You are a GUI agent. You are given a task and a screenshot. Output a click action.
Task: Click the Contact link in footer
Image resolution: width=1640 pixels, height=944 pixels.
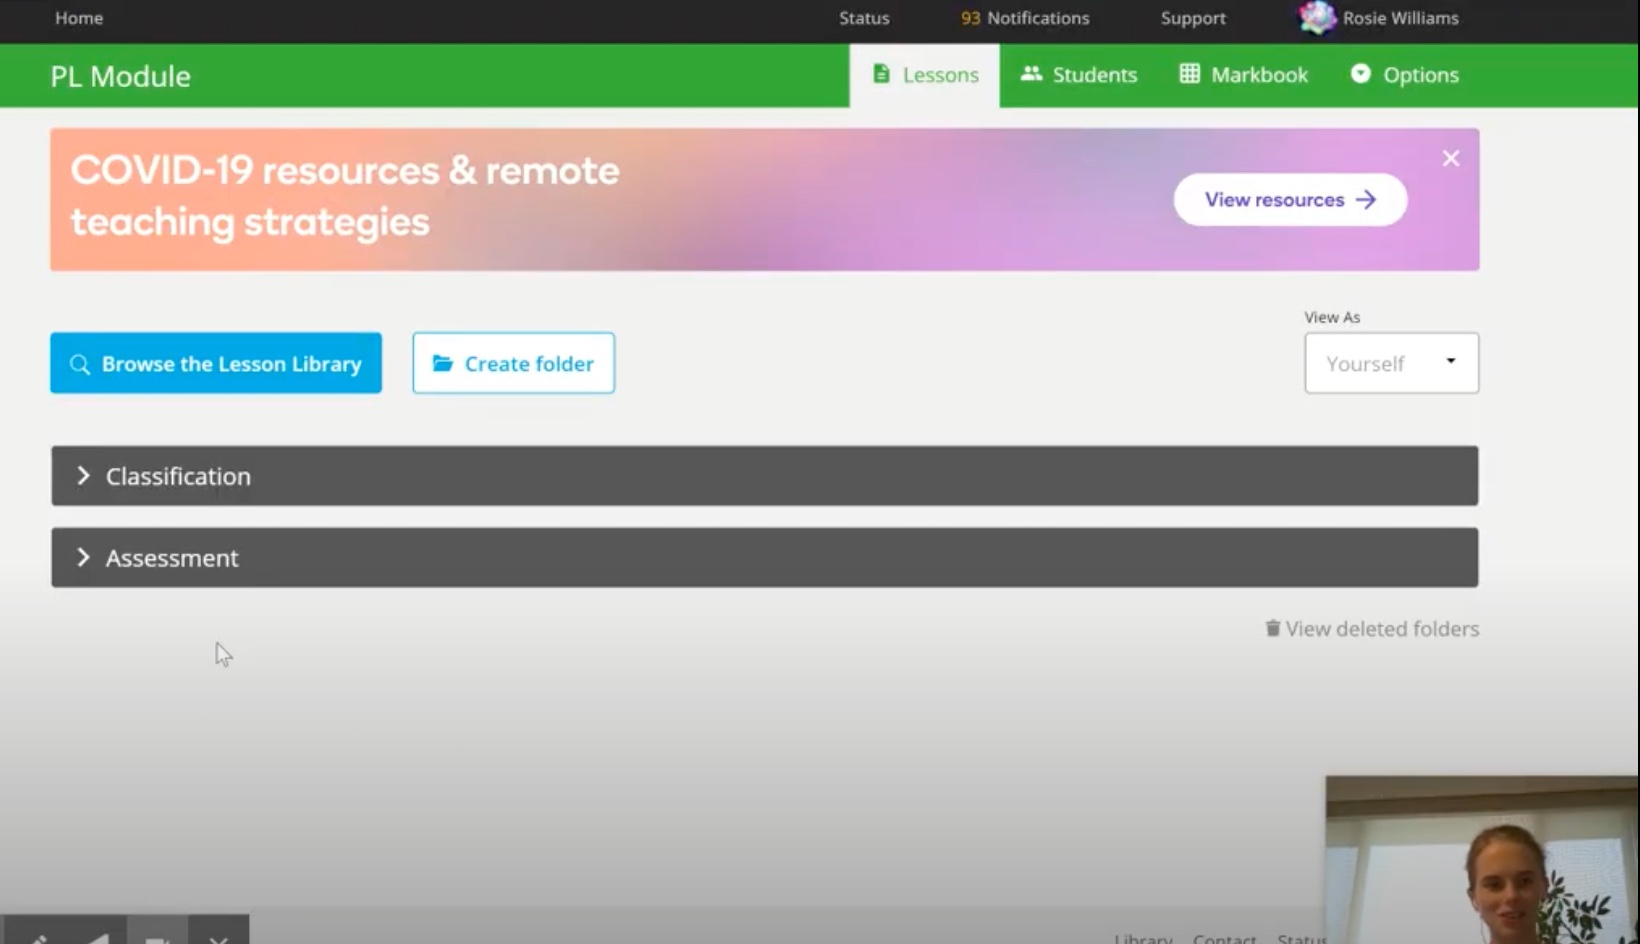coord(1224,939)
